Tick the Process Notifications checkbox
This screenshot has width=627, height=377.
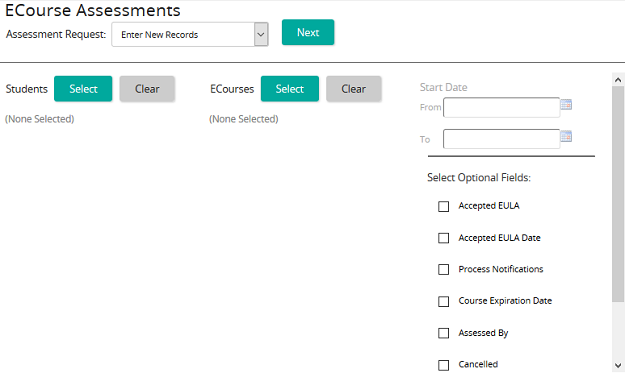[x=443, y=269]
